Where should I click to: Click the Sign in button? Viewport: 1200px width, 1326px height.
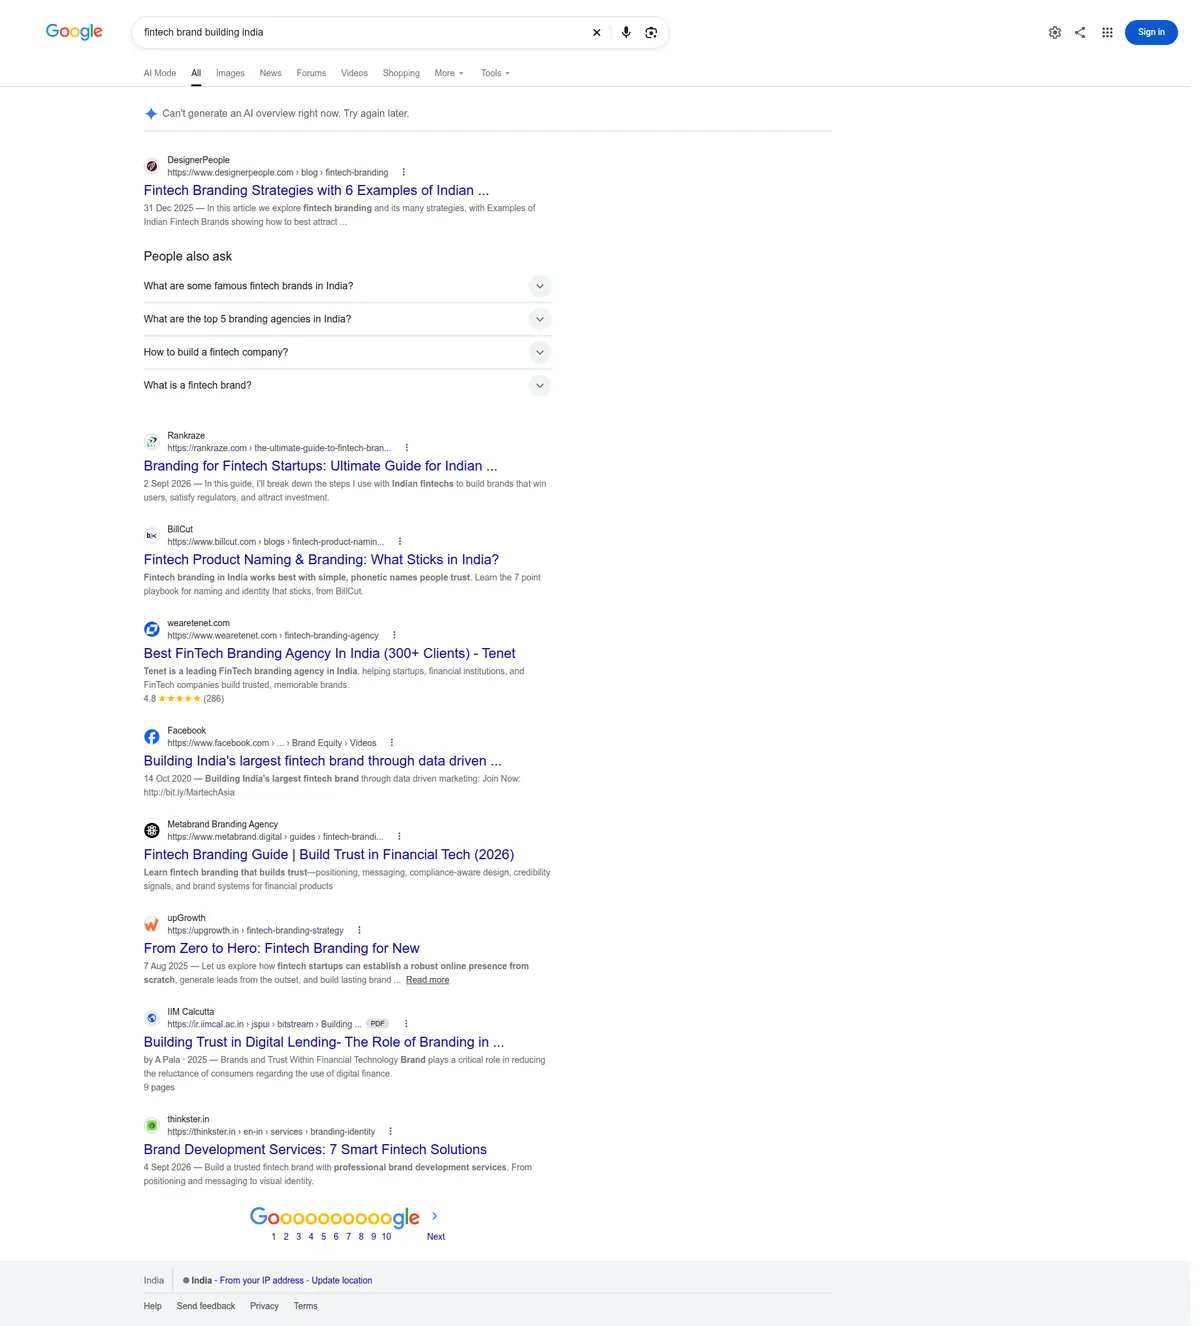(1151, 32)
